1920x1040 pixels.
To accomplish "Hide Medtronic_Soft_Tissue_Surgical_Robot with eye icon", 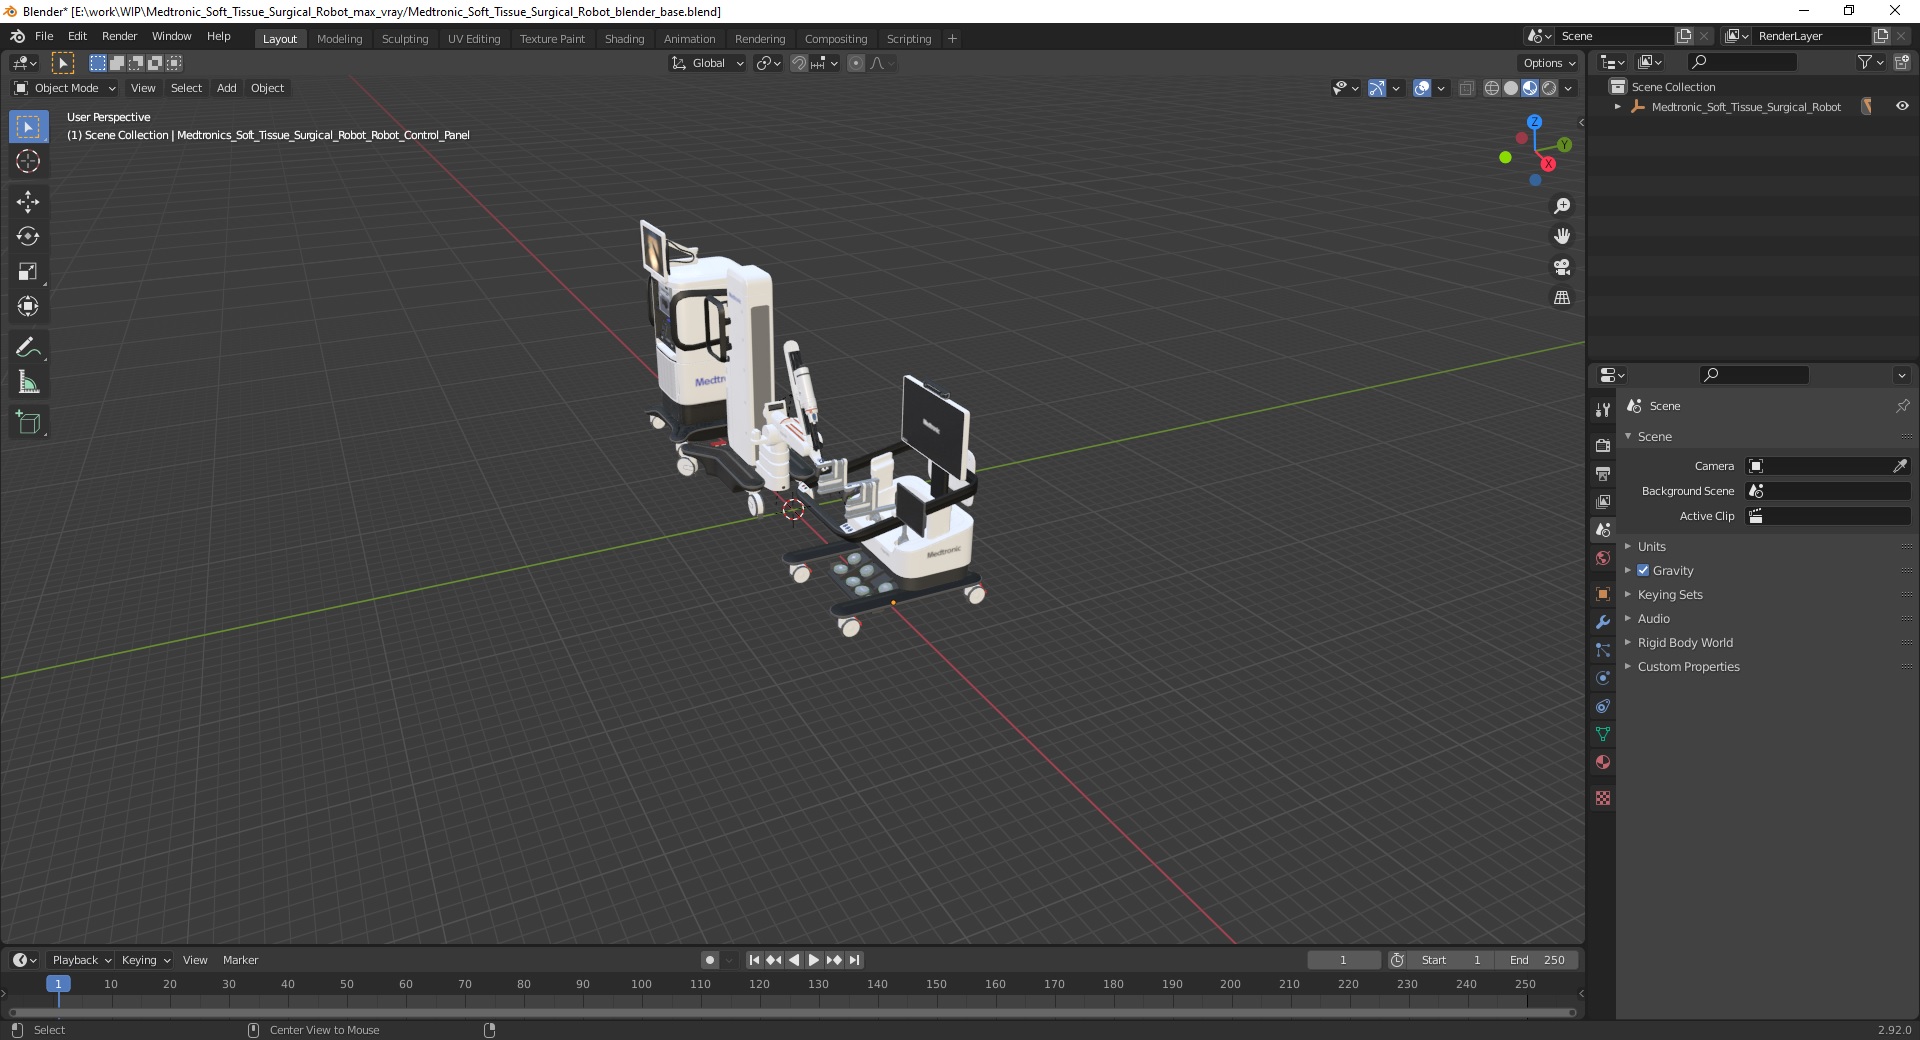I will (1902, 106).
